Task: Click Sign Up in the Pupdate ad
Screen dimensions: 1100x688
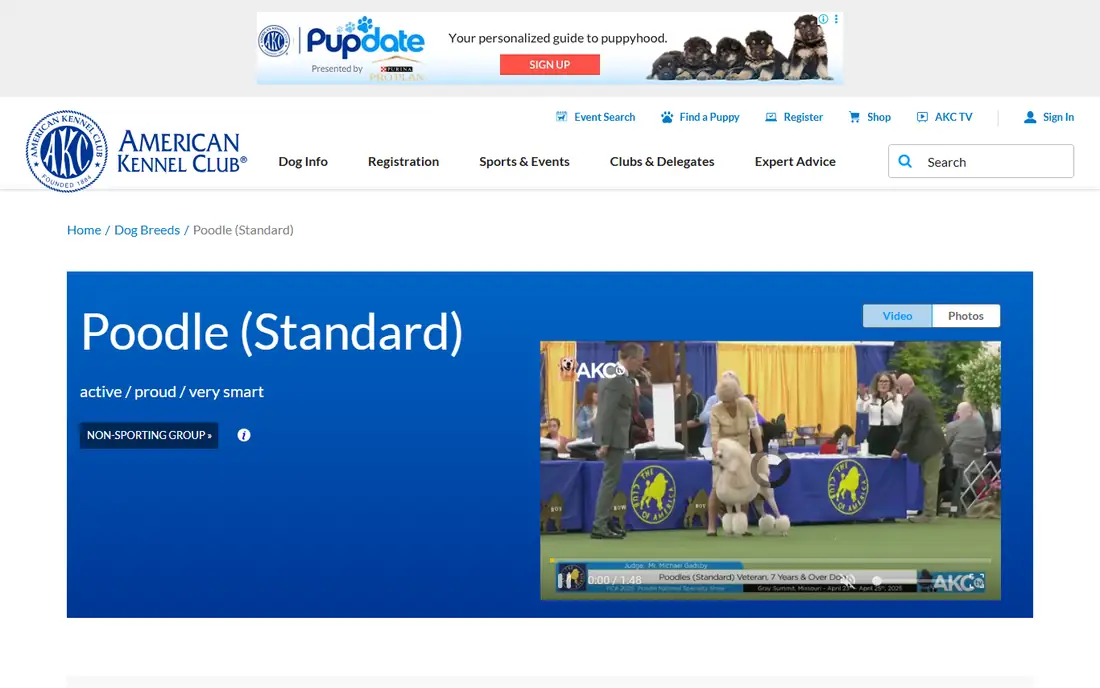Action: pyautogui.click(x=549, y=65)
